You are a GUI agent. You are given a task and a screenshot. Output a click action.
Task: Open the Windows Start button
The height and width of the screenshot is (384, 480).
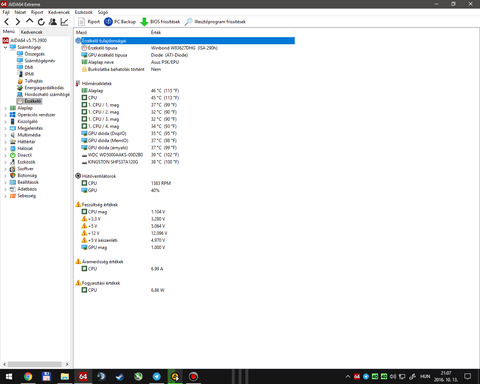coord(9,377)
